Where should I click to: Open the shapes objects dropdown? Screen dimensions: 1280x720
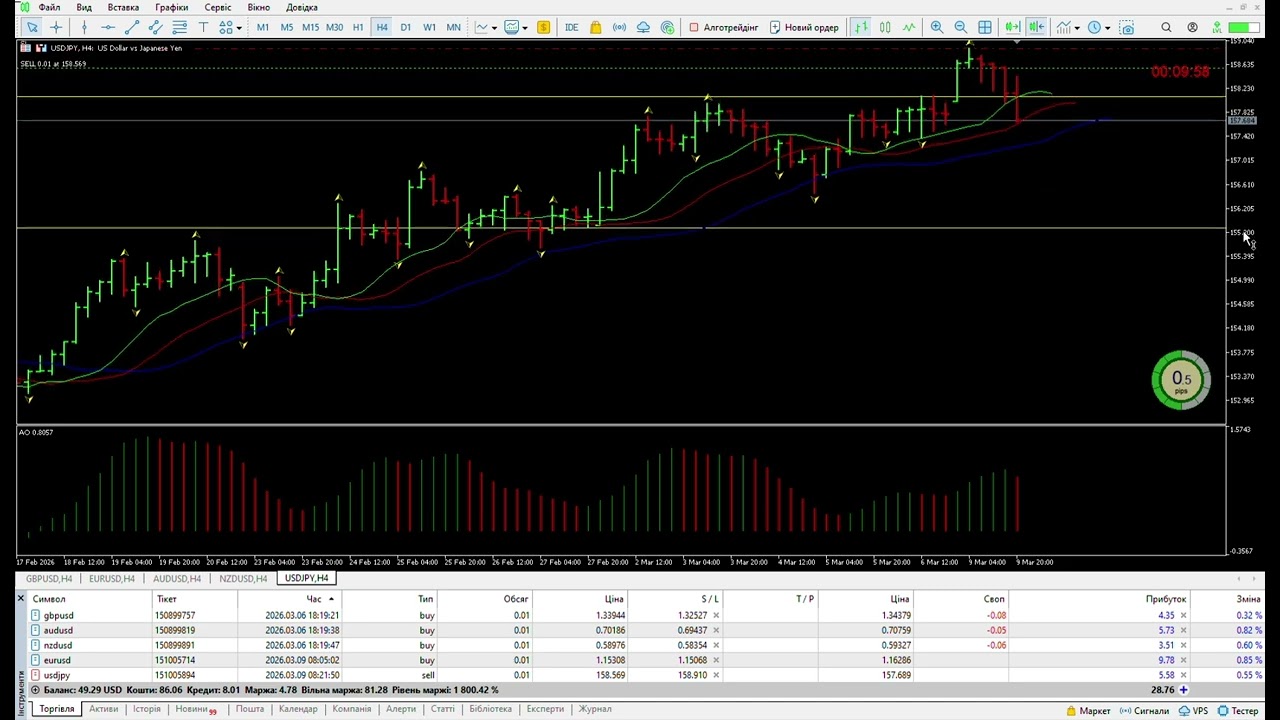pyautogui.click(x=230, y=27)
